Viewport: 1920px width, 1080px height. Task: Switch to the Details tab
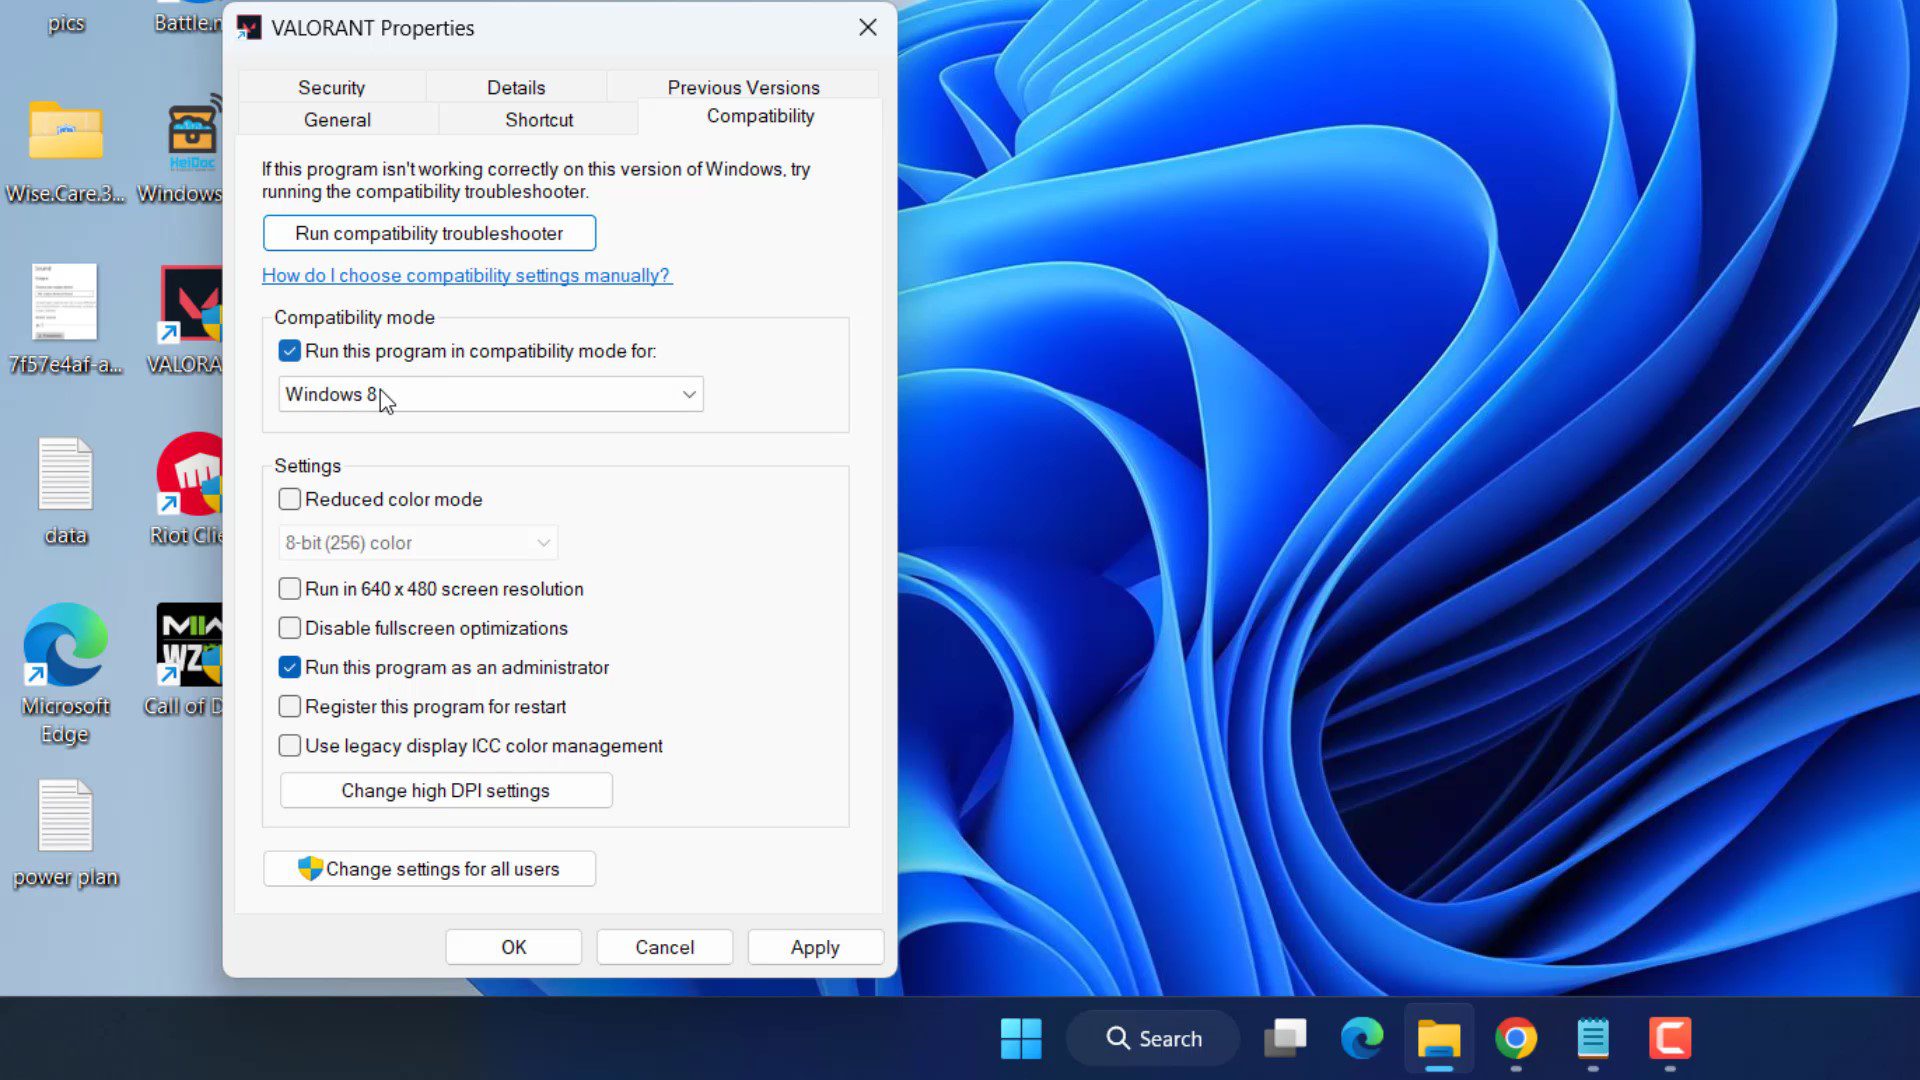pos(516,87)
